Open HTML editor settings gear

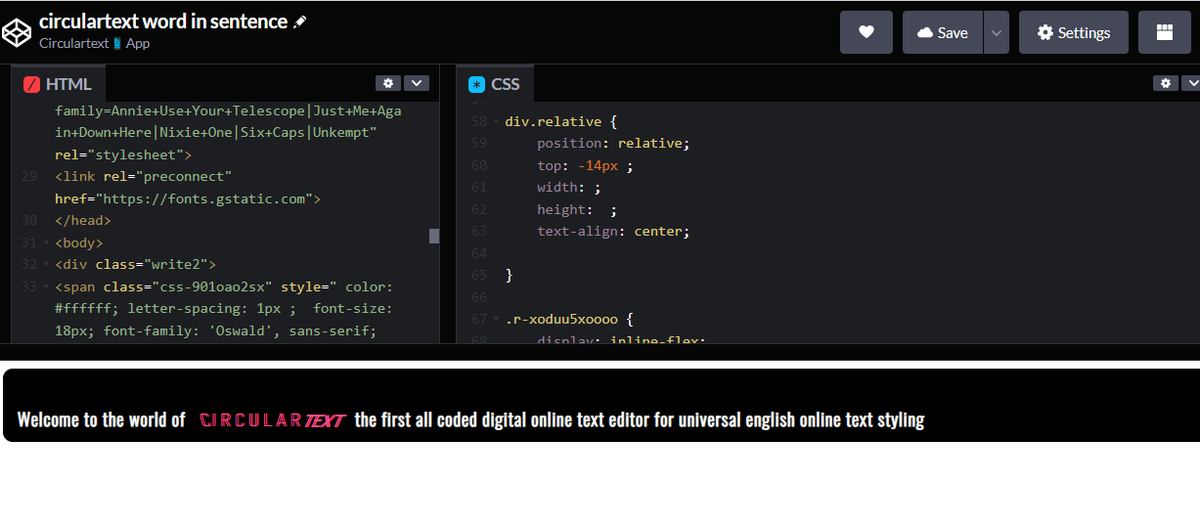point(388,83)
